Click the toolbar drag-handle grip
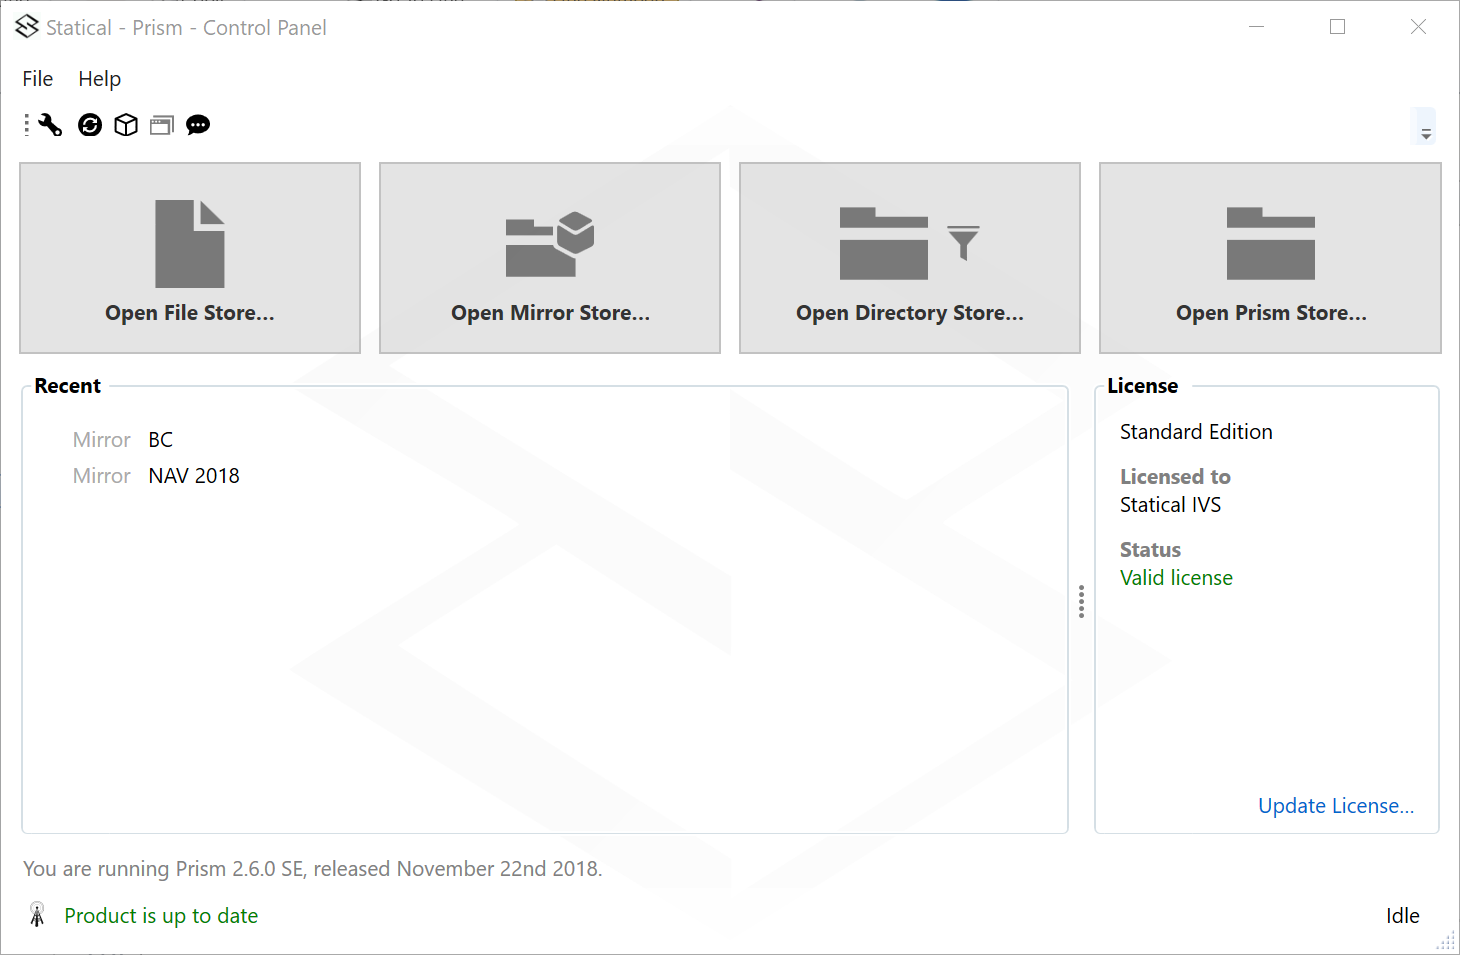The height and width of the screenshot is (955, 1460). pyautogui.click(x=27, y=125)
